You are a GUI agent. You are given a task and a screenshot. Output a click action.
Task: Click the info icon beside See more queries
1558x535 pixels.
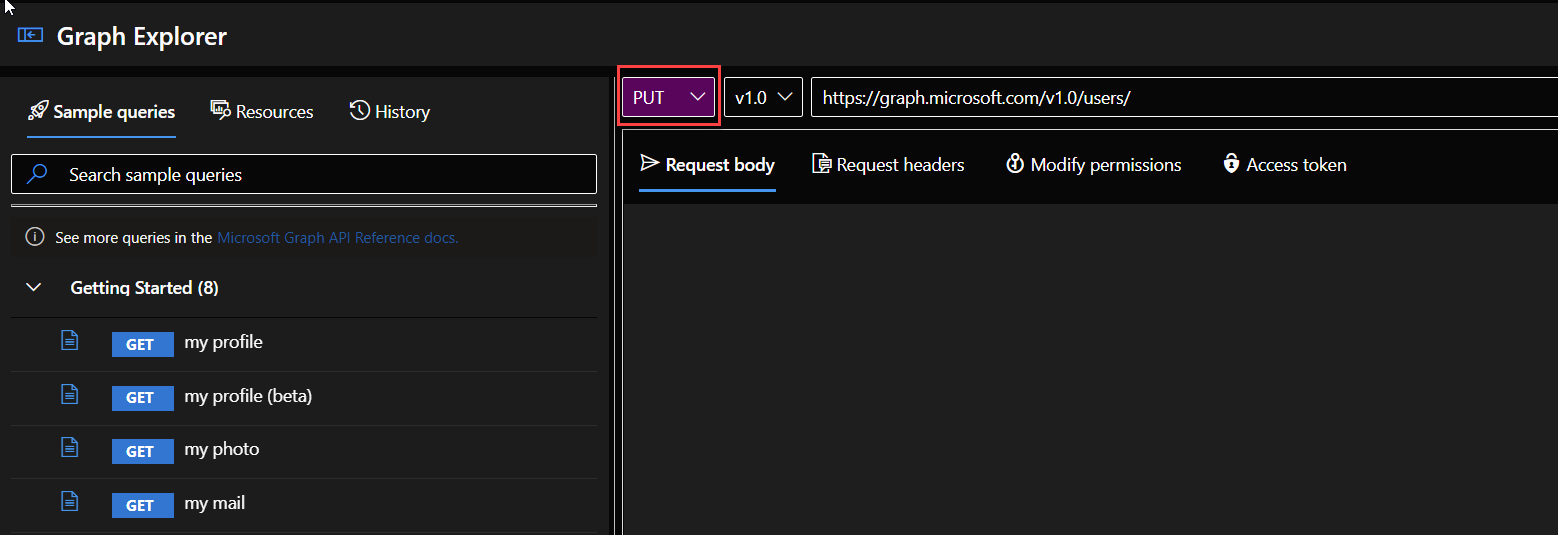pyautogui.click(x=35, y=237)
